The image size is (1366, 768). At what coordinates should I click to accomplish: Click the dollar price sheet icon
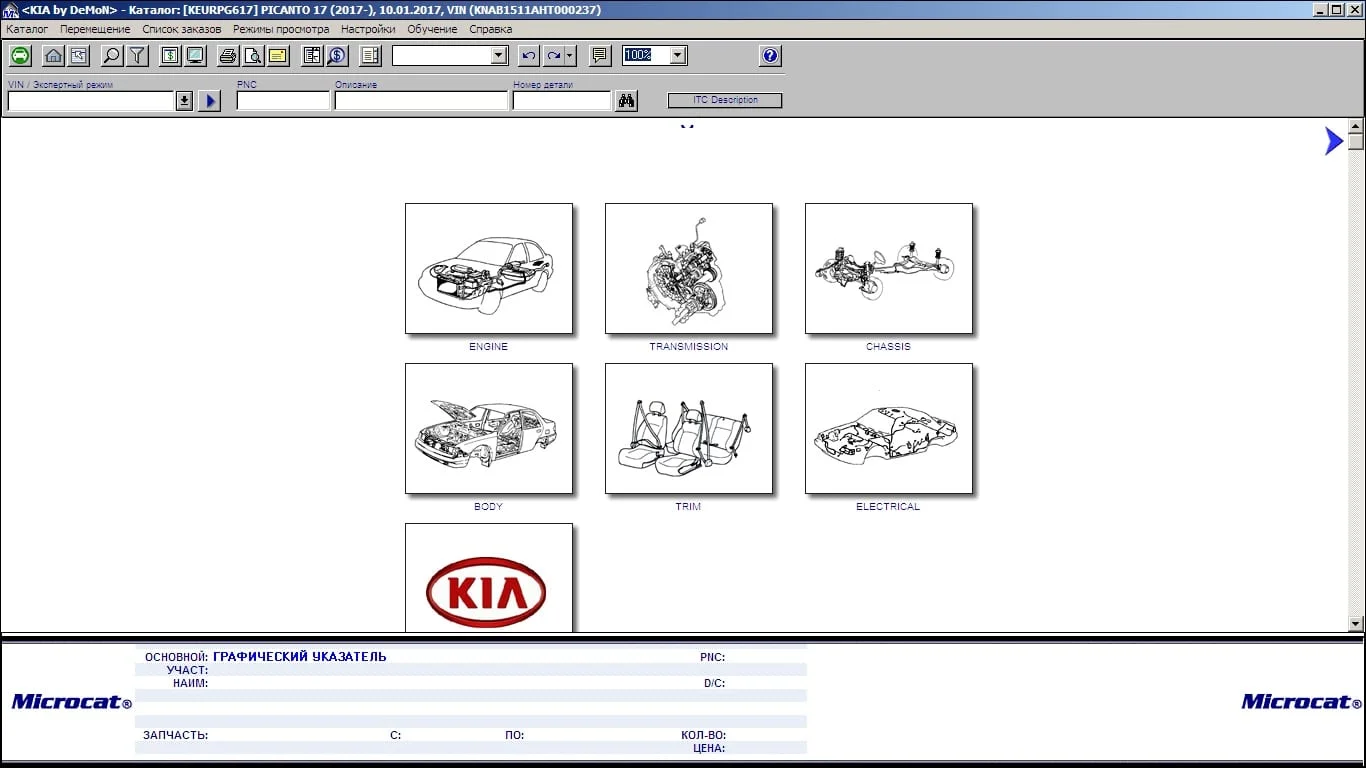pyautogui.click(x=170, y=56)
